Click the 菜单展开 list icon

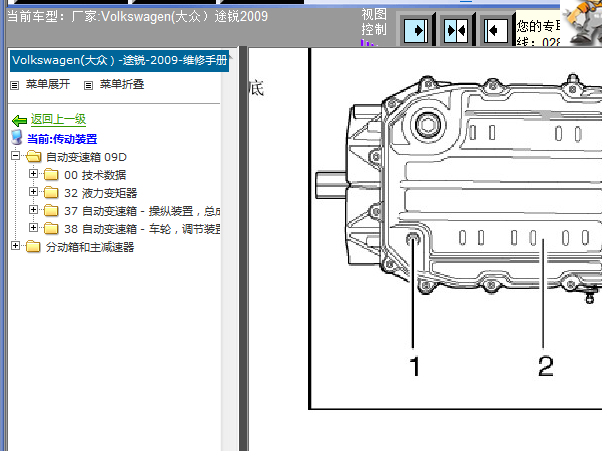coord(15,85)
